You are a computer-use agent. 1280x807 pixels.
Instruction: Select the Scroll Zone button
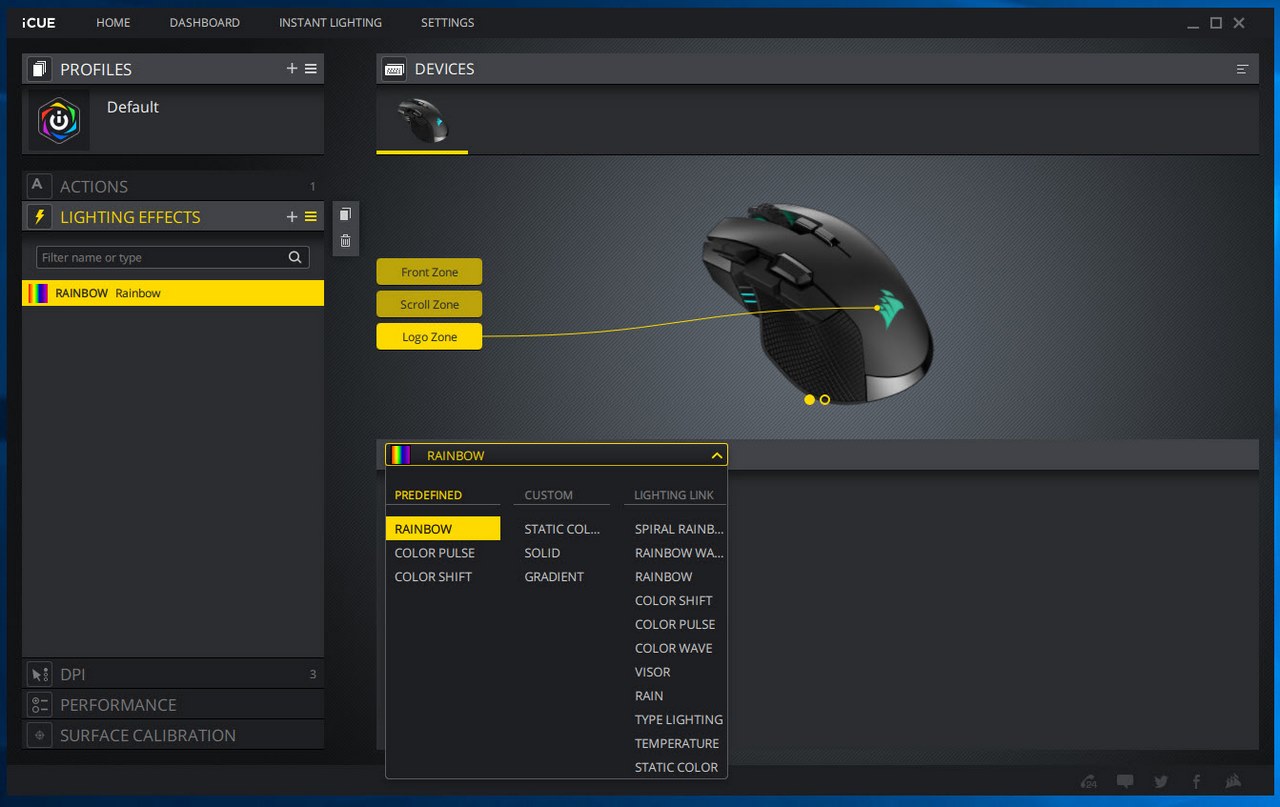(429, 304)
